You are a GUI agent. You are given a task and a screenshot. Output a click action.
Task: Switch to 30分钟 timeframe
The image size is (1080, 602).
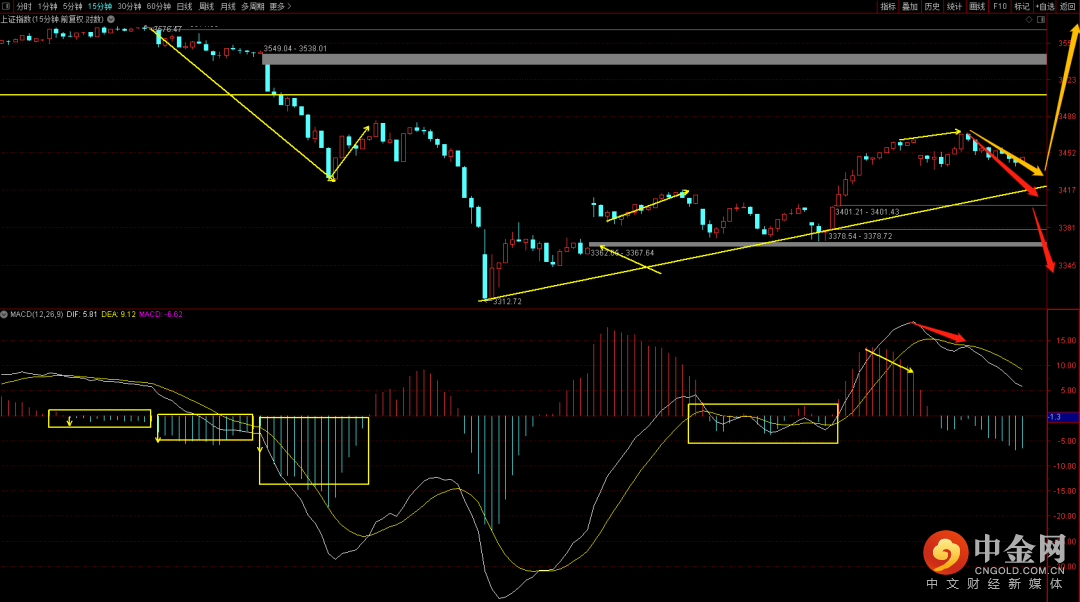[129, 6]
